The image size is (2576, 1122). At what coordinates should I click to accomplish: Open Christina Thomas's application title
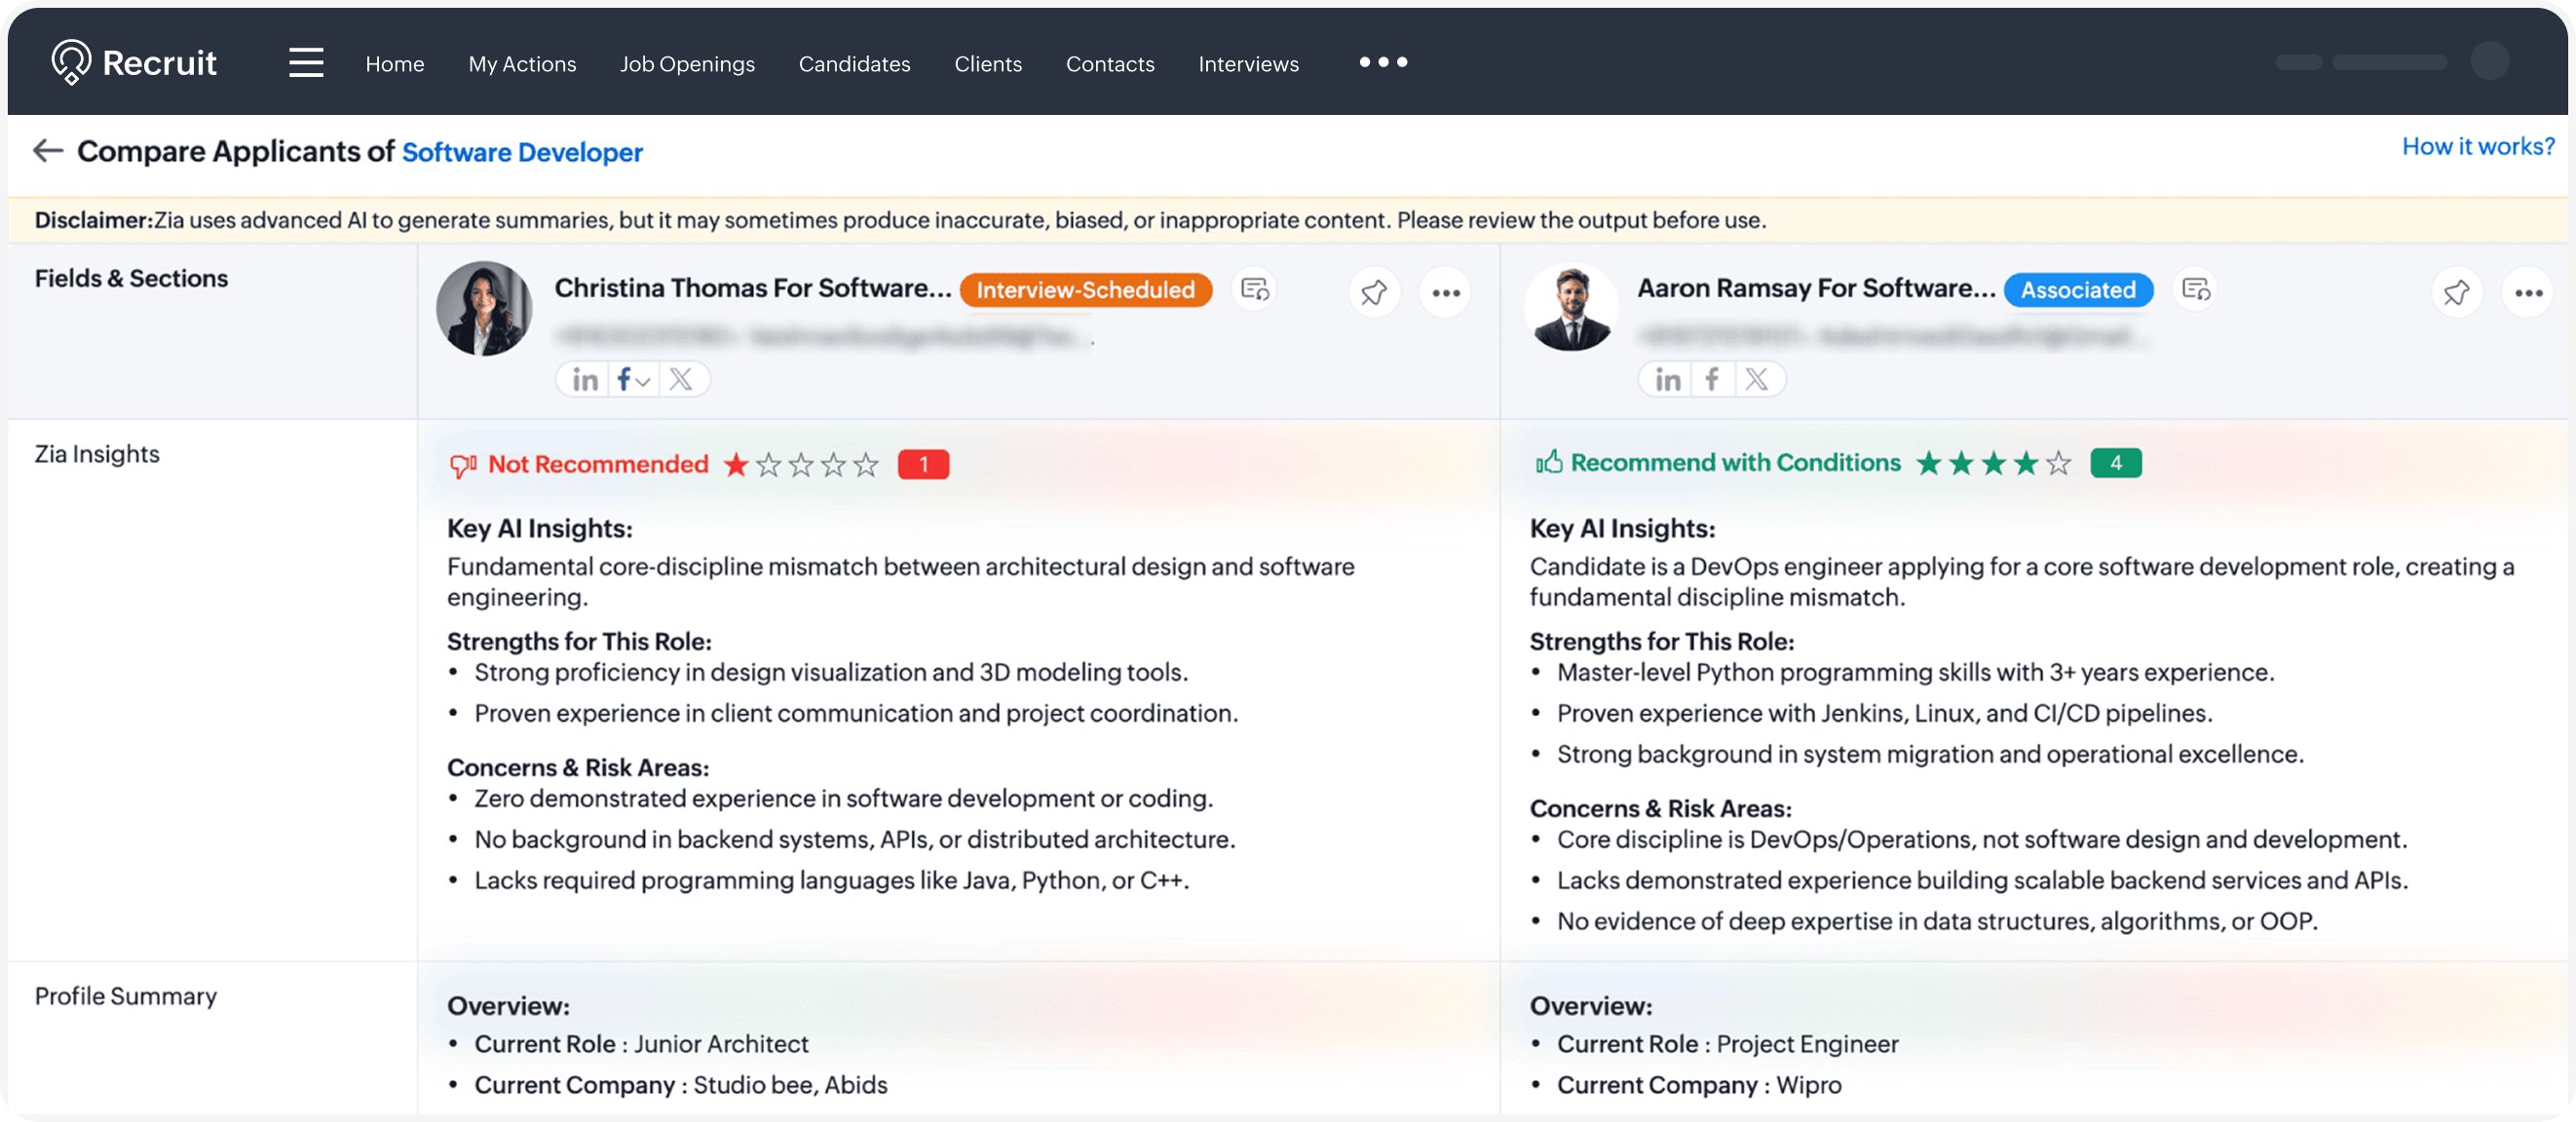pos(752,288)
